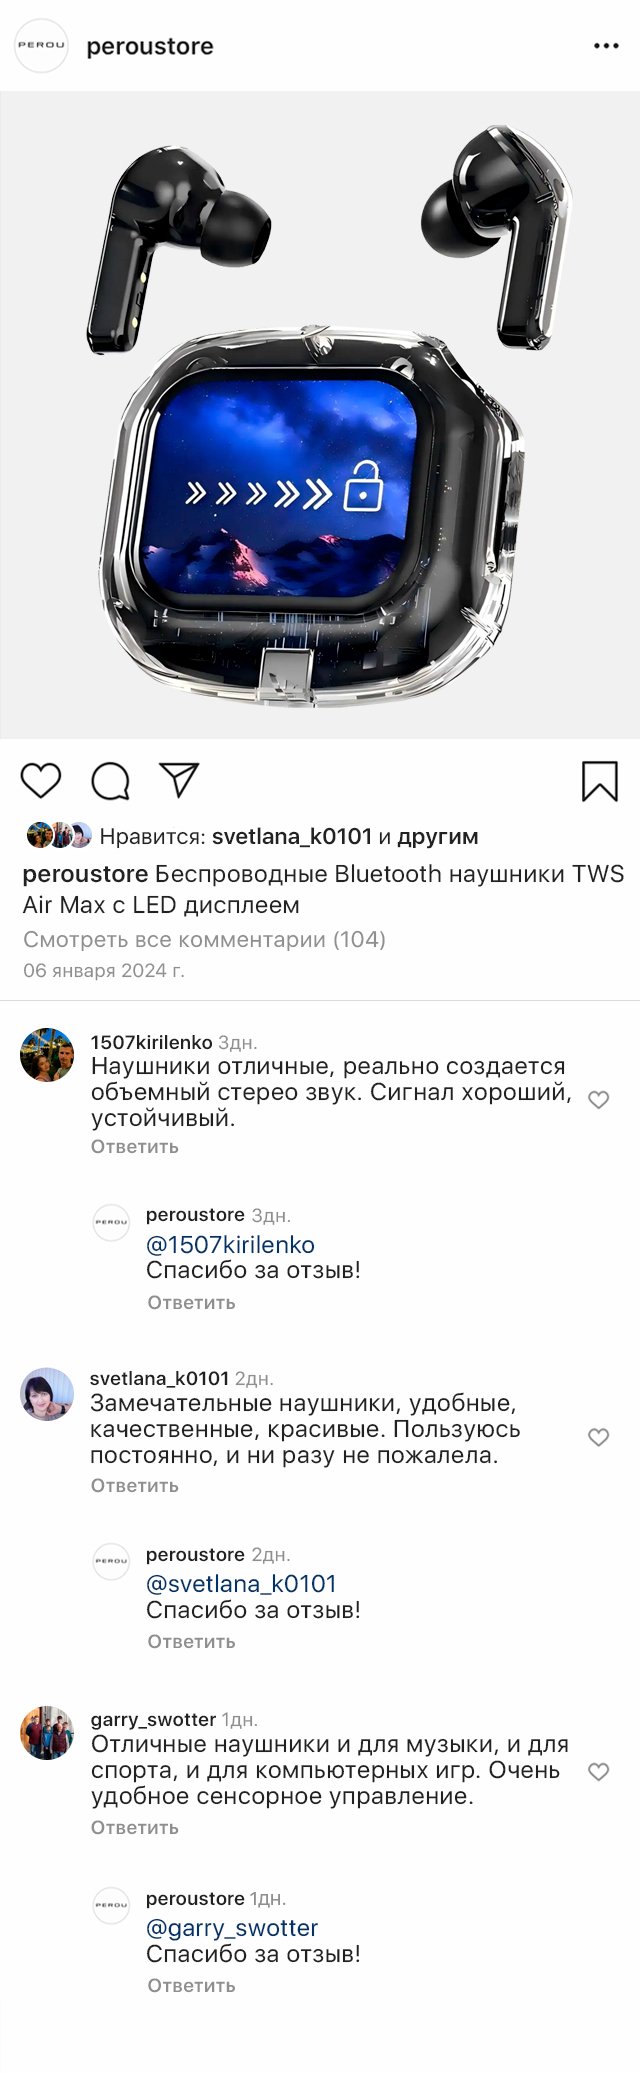Reply to svetlana_k0101's comment

tap(135, 1485)
